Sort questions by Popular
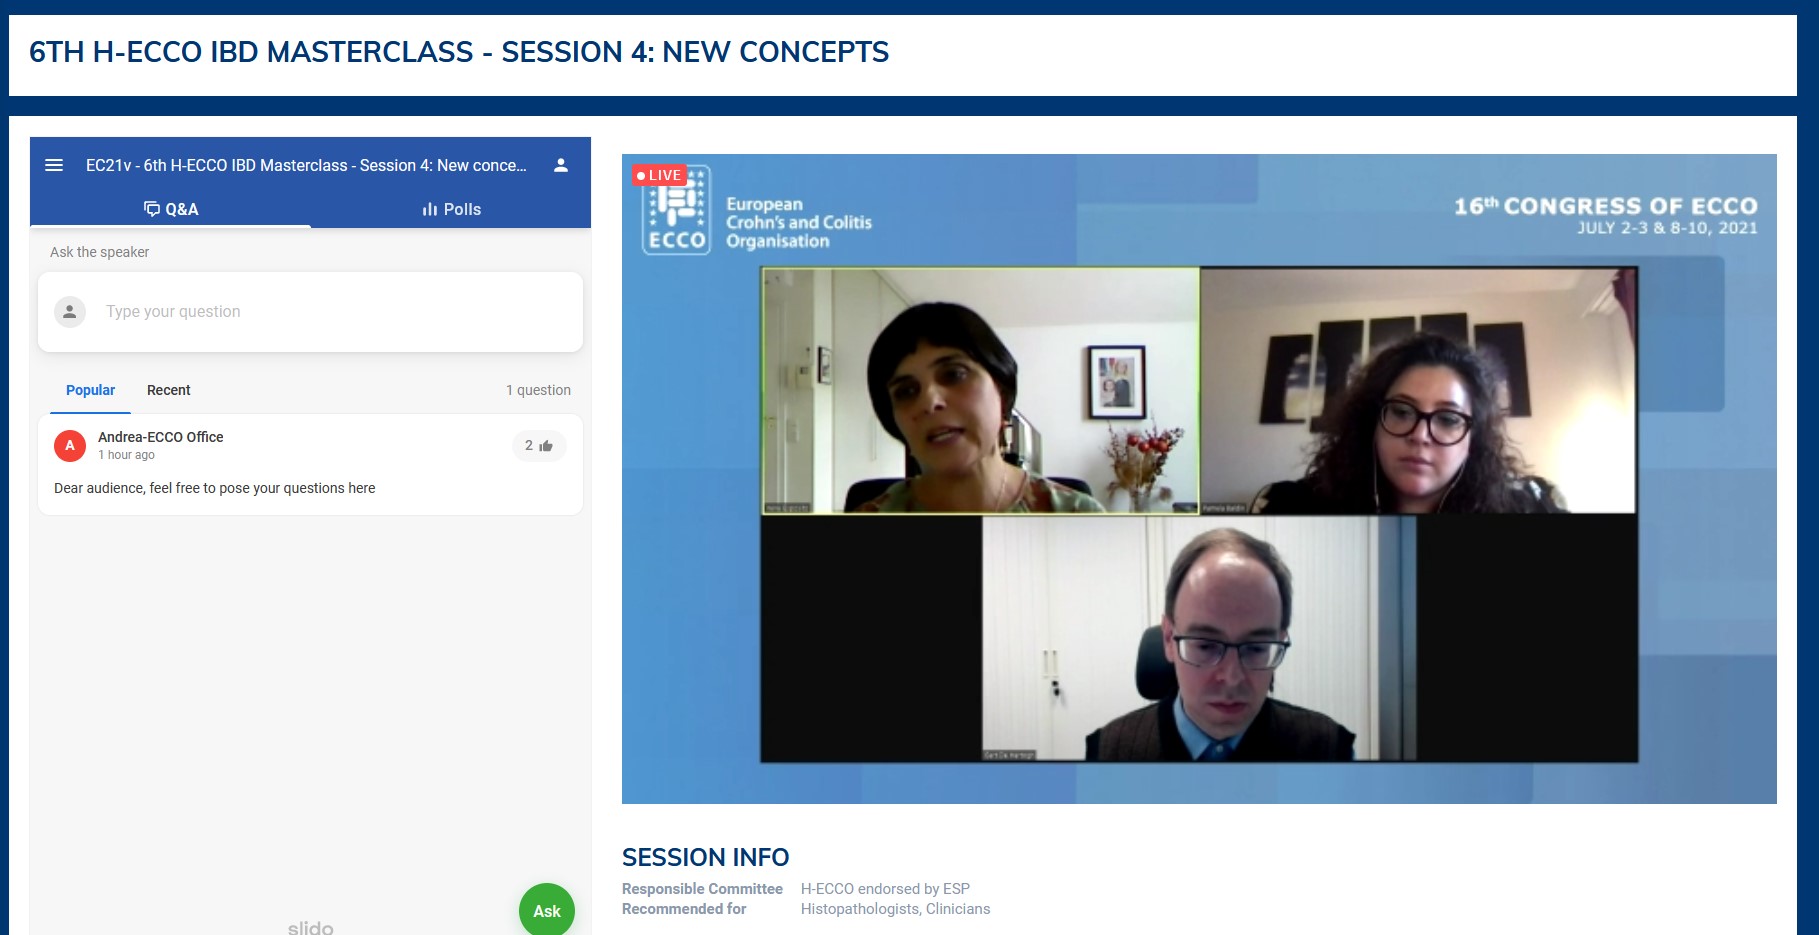Viewport: 1819px width, 935px height. tap(90, 390)
